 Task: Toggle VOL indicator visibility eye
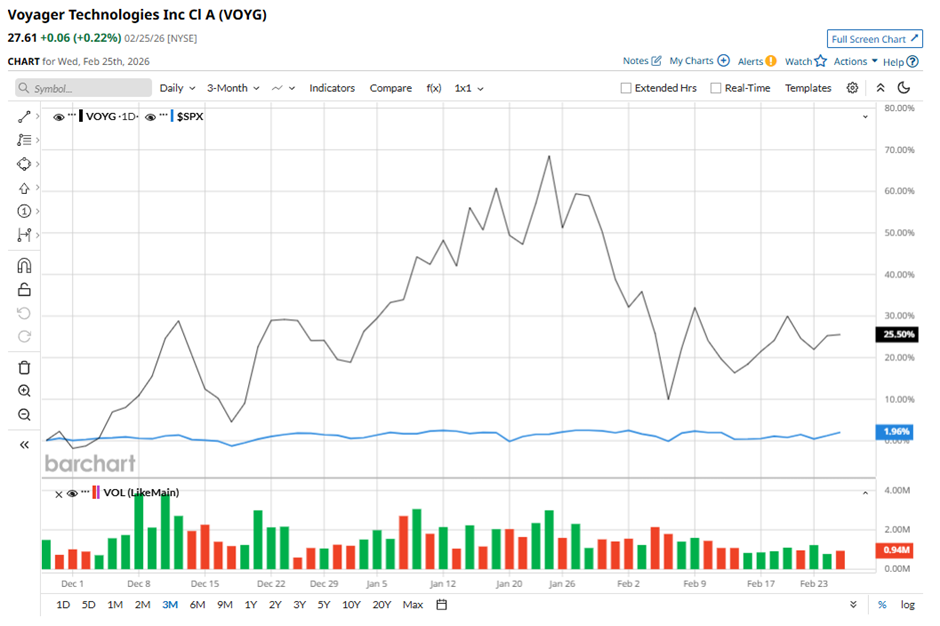click(x=73, y=493)
